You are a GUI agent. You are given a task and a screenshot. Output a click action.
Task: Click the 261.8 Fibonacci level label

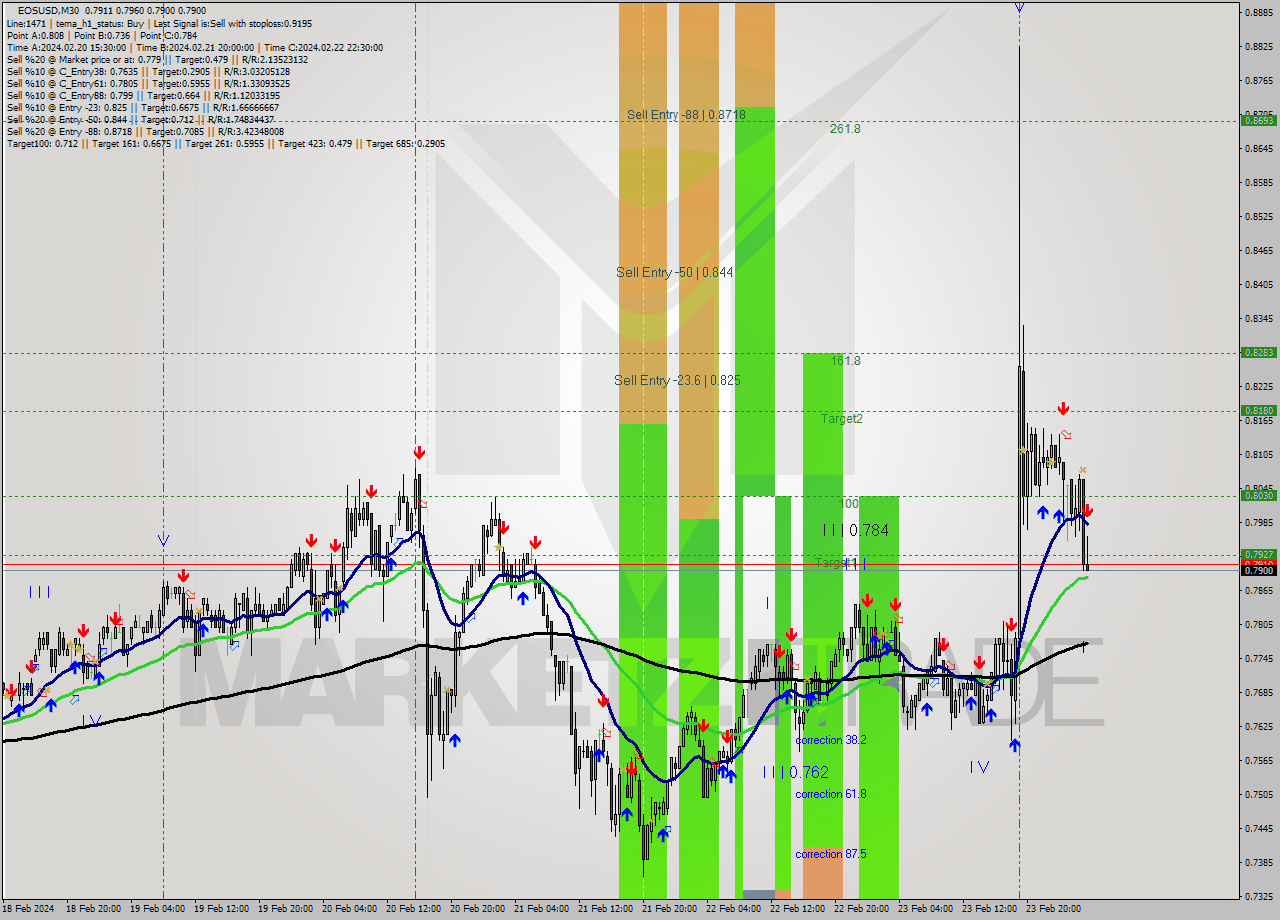pos(845,129)
